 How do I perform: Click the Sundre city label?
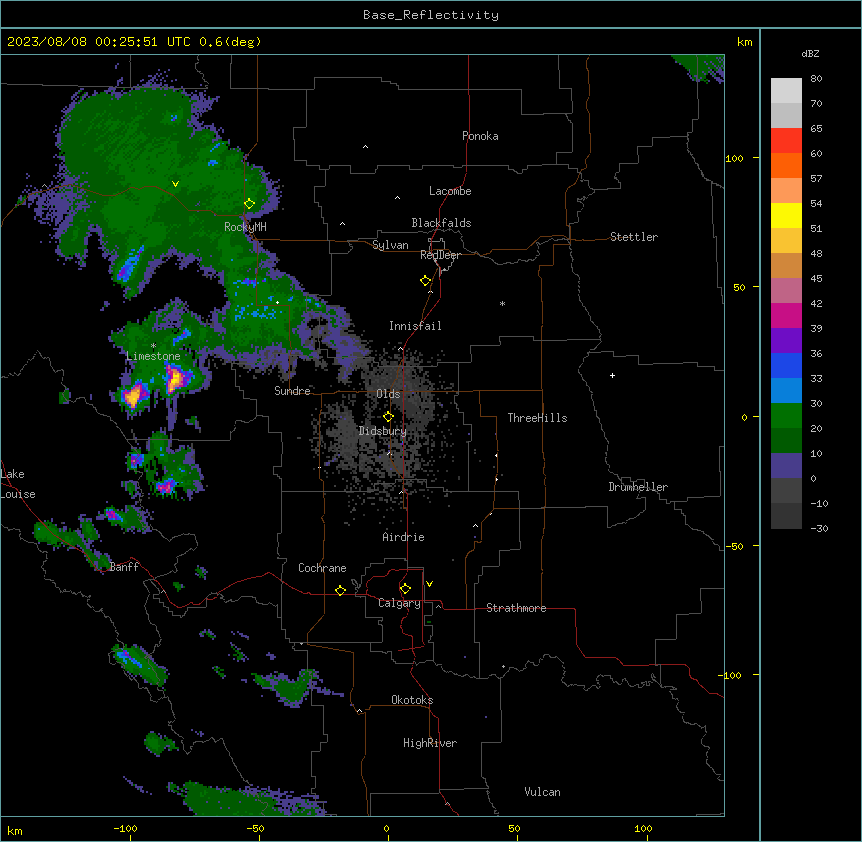[x=292, y=391]
